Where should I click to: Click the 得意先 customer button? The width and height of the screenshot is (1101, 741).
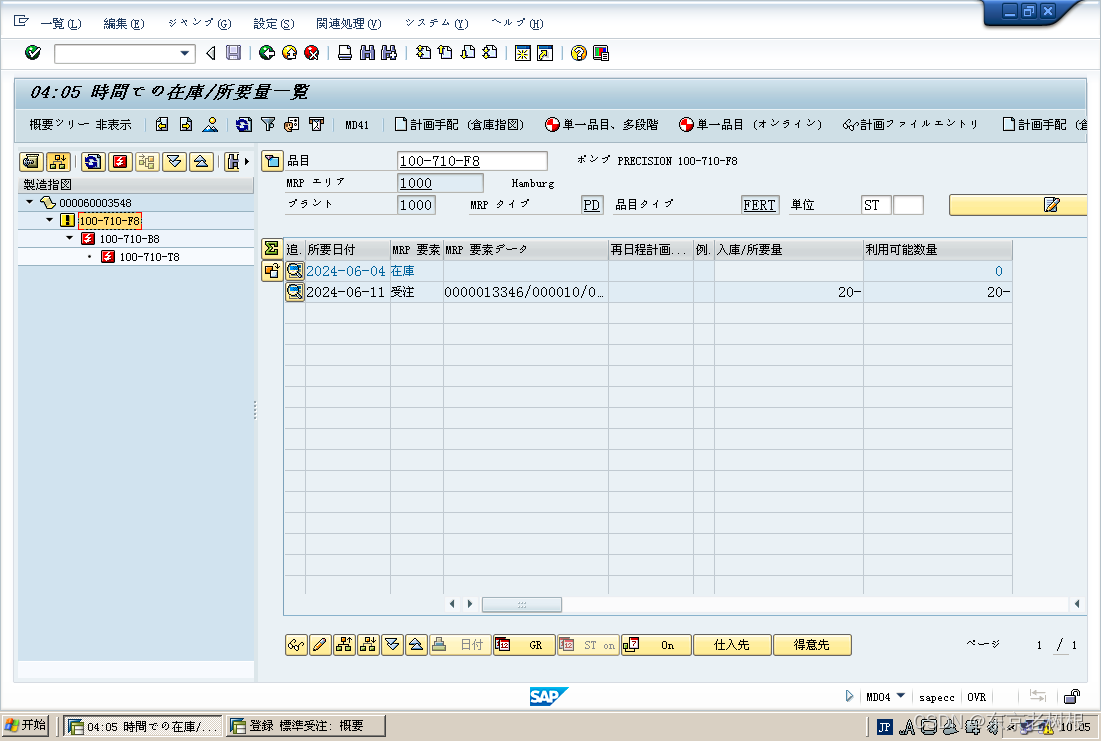812,645
